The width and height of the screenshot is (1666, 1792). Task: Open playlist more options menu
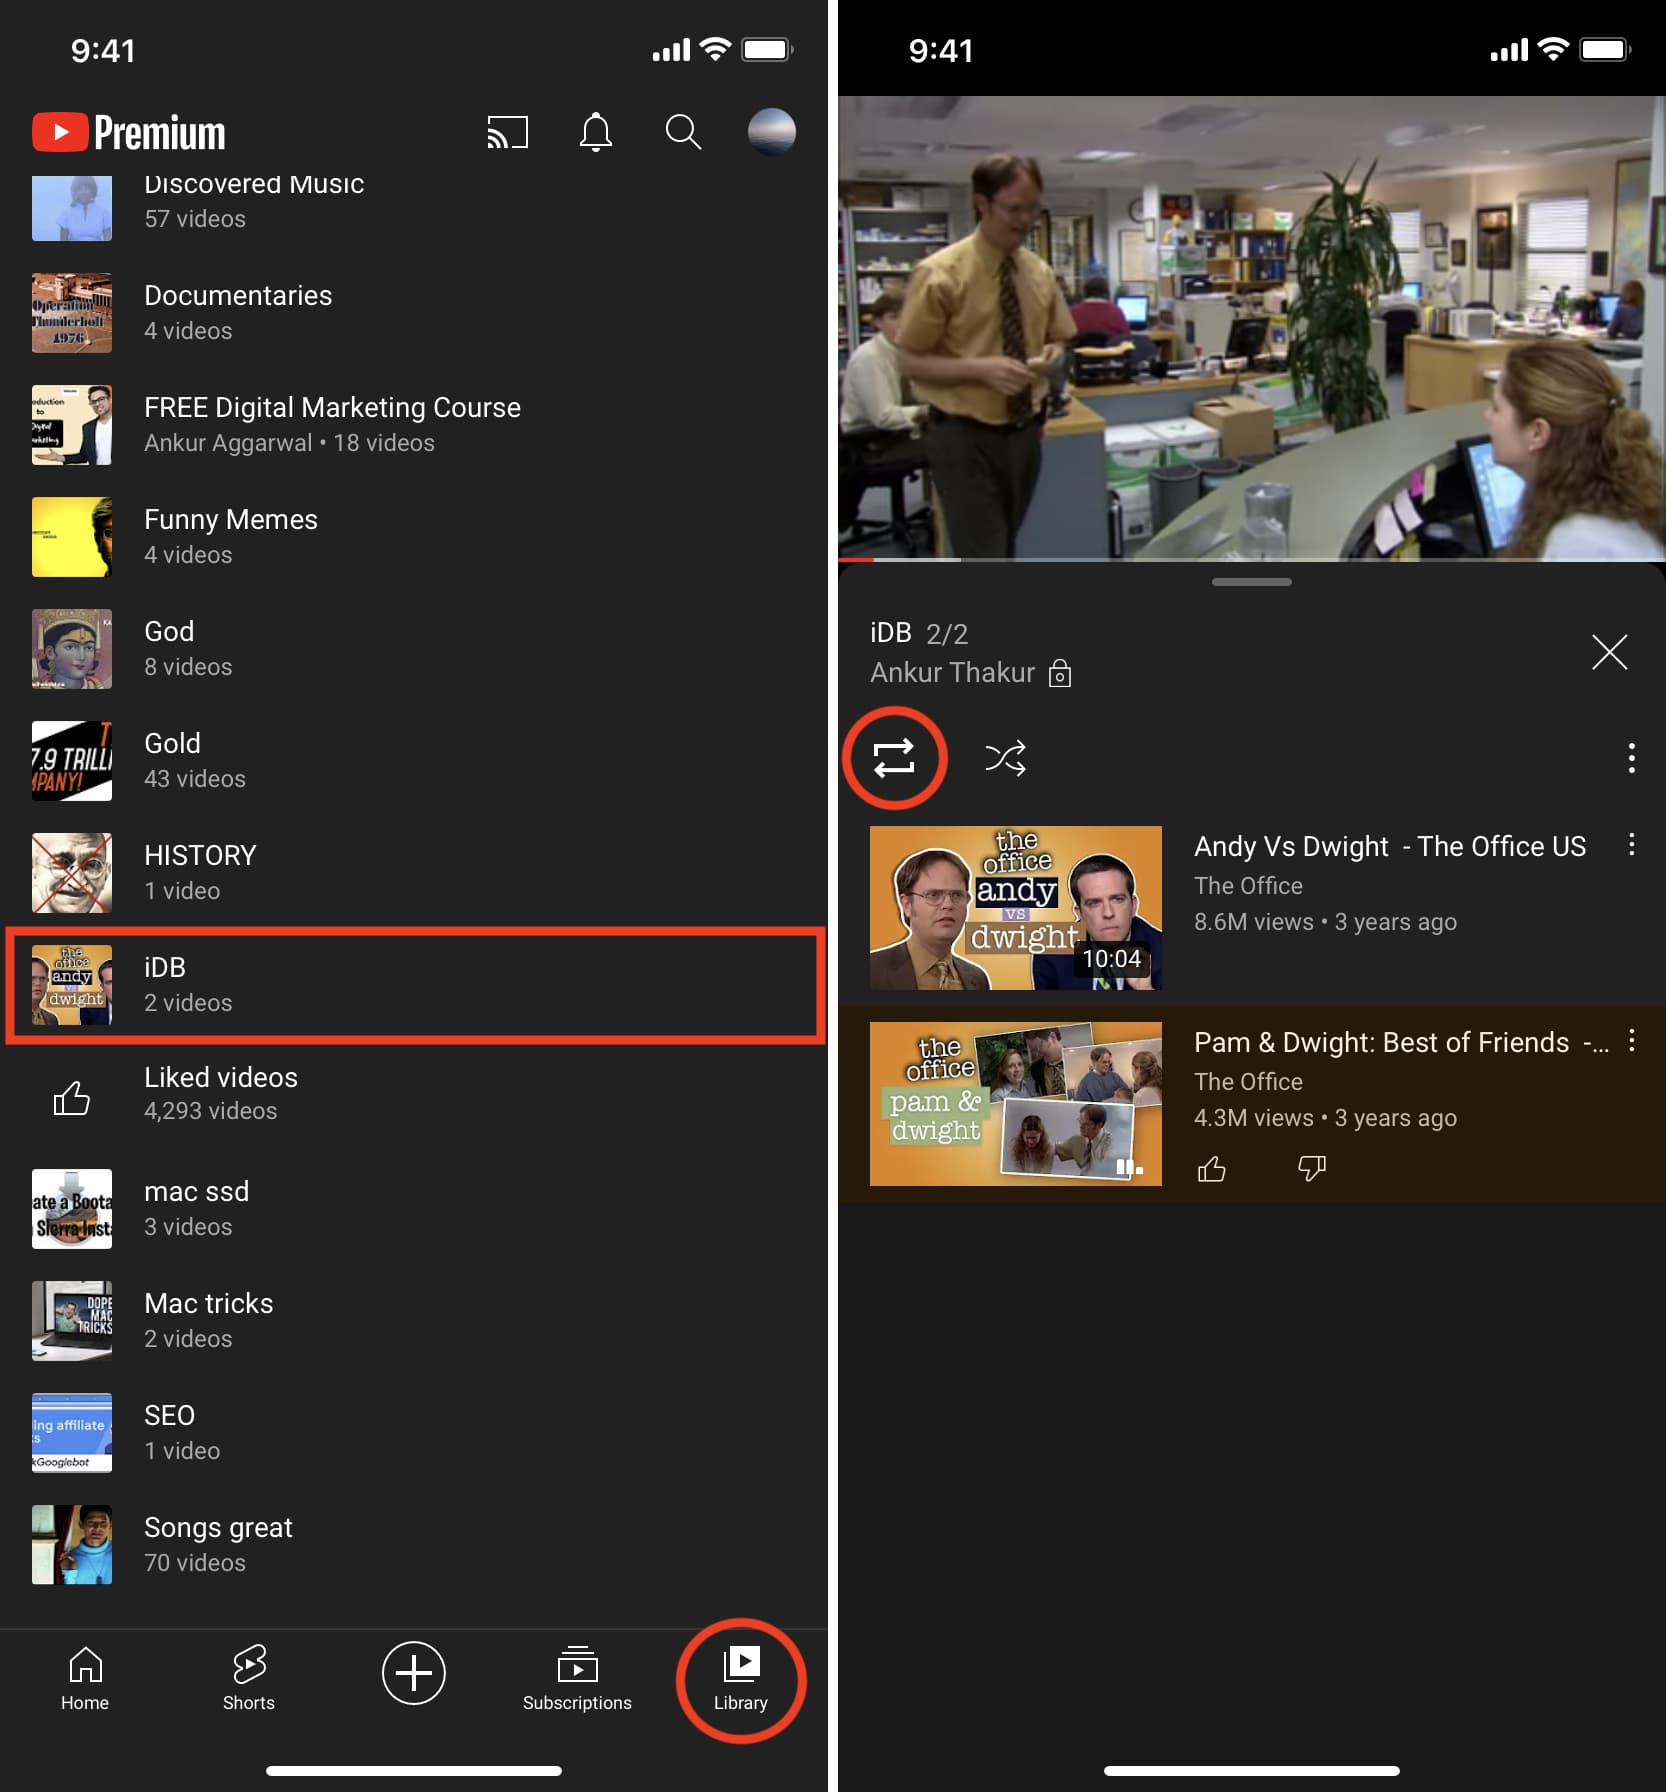(x=1631, y=758)
